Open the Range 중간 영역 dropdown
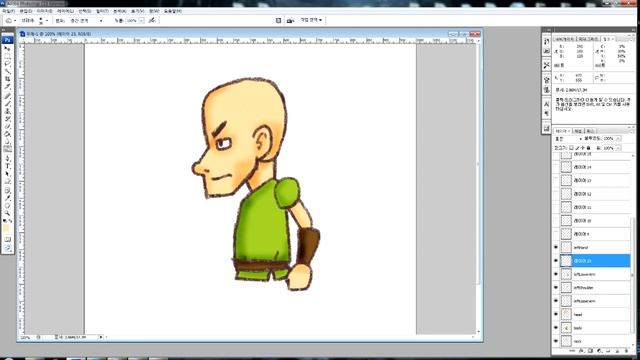The image size is (640, 360). [x=86, y=20]
